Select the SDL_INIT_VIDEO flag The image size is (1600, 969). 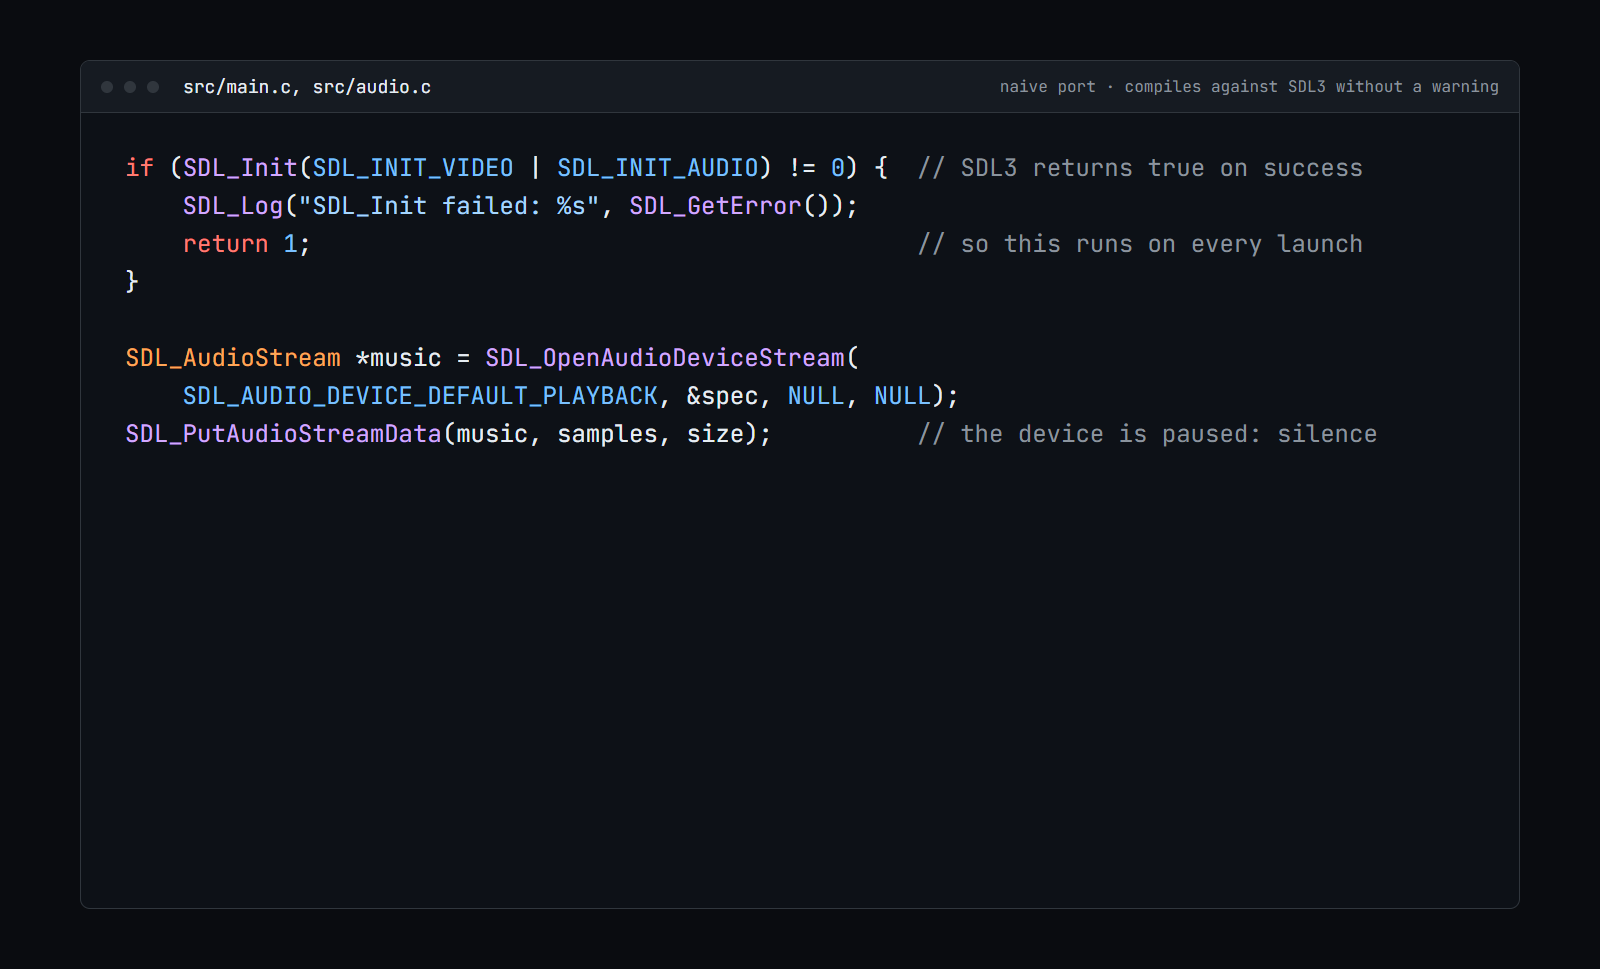413,167
